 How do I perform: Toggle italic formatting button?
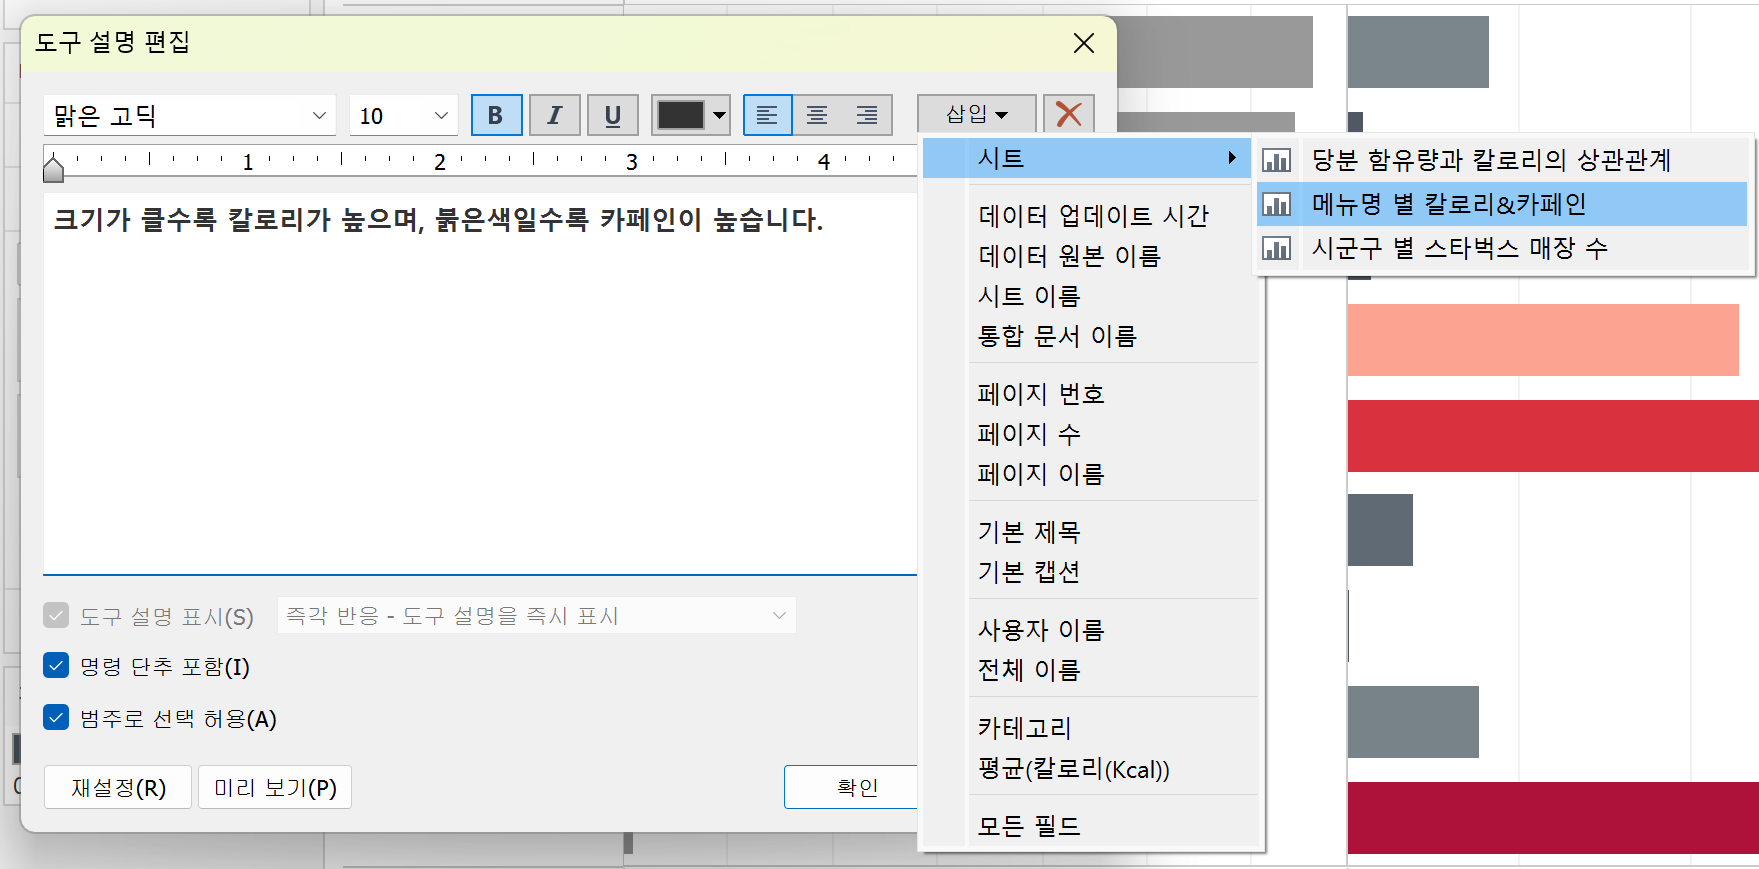click(554, 115)
